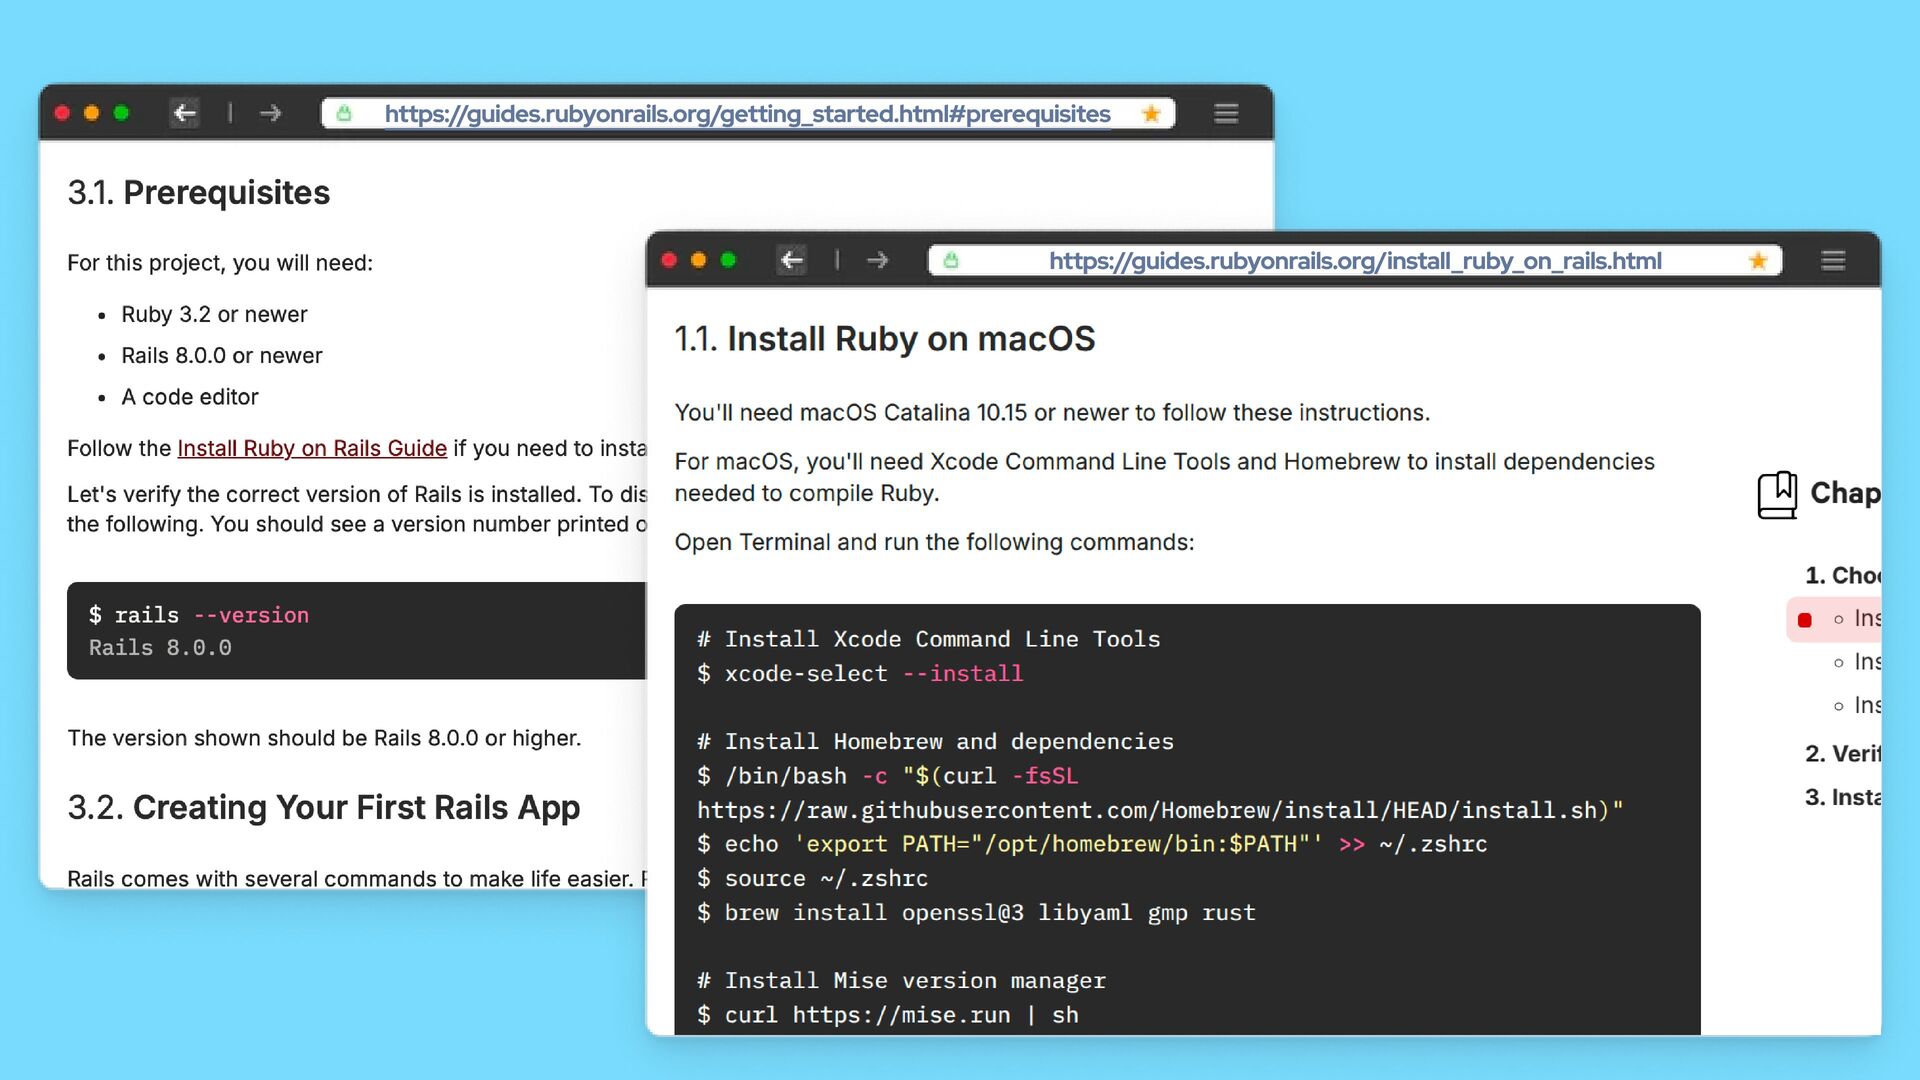
Task: Click the 'brew install openssl@3 libyaml gmp rust' command
Action: 976,912
